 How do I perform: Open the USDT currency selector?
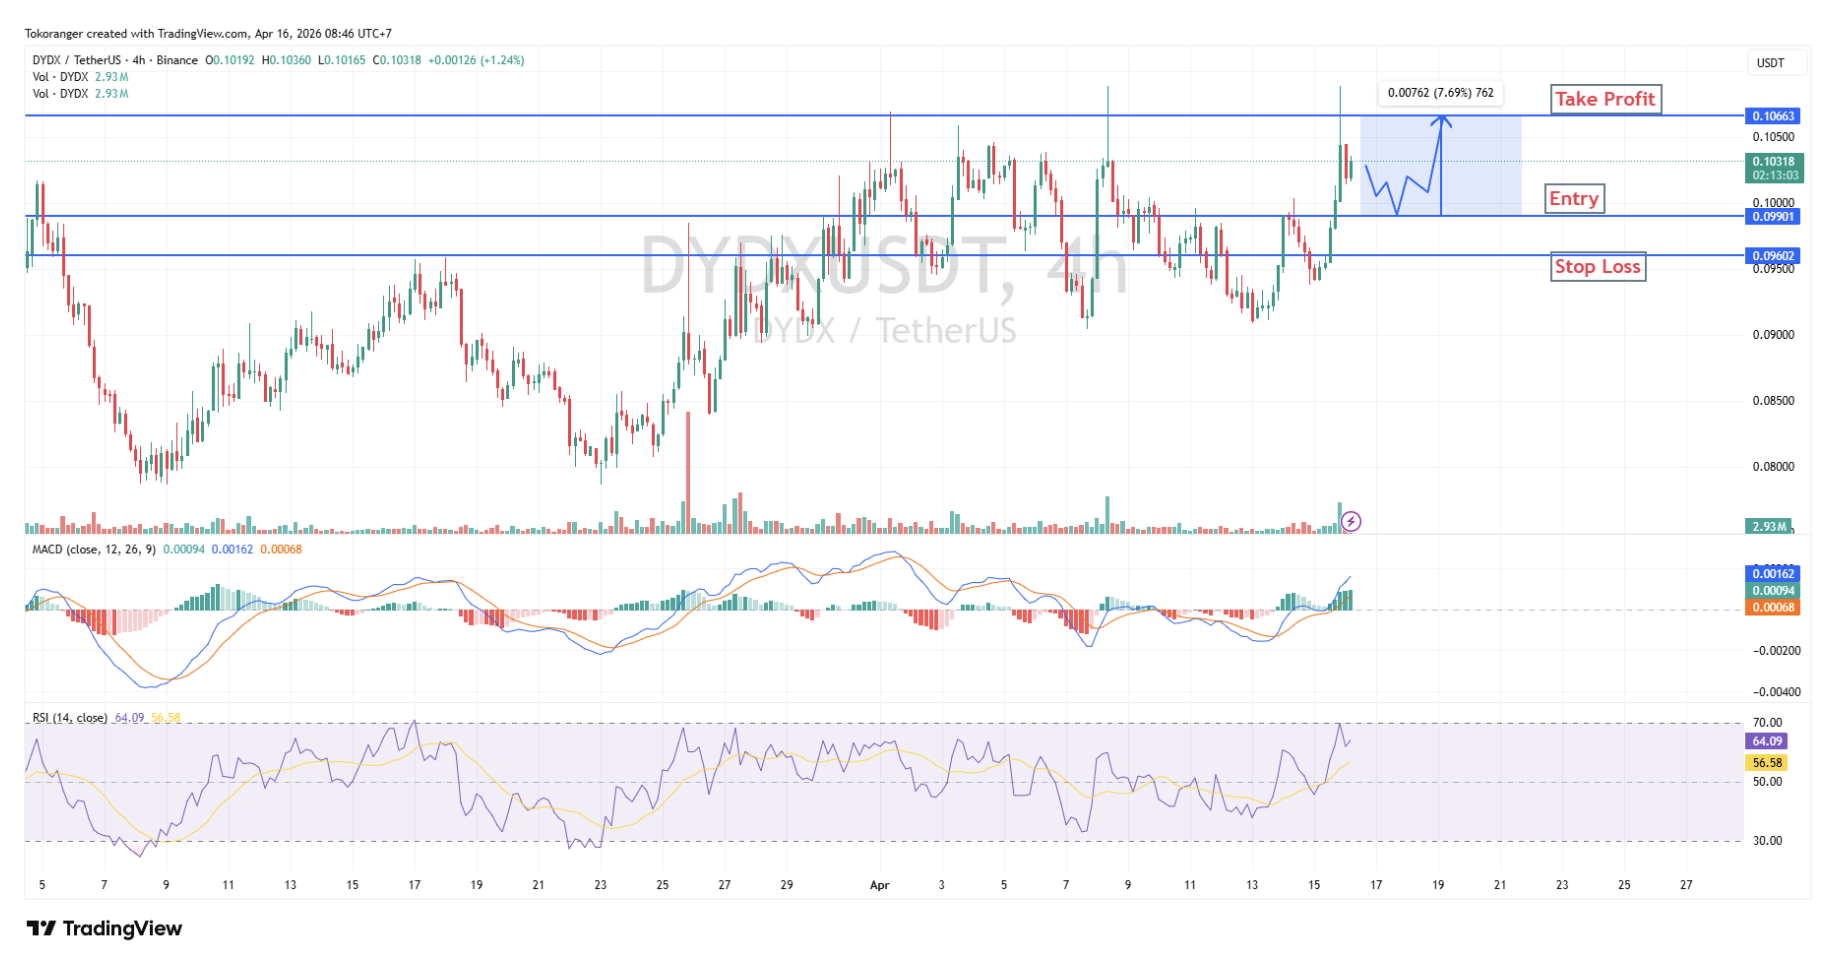[1770, 63]
